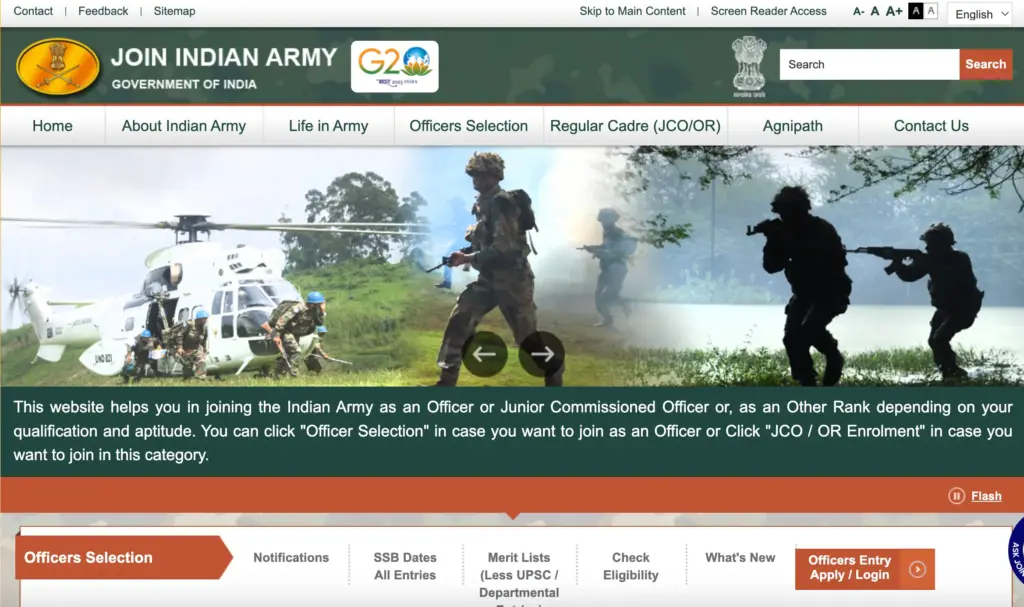Go to the Home menu

[x=52, y=125]
